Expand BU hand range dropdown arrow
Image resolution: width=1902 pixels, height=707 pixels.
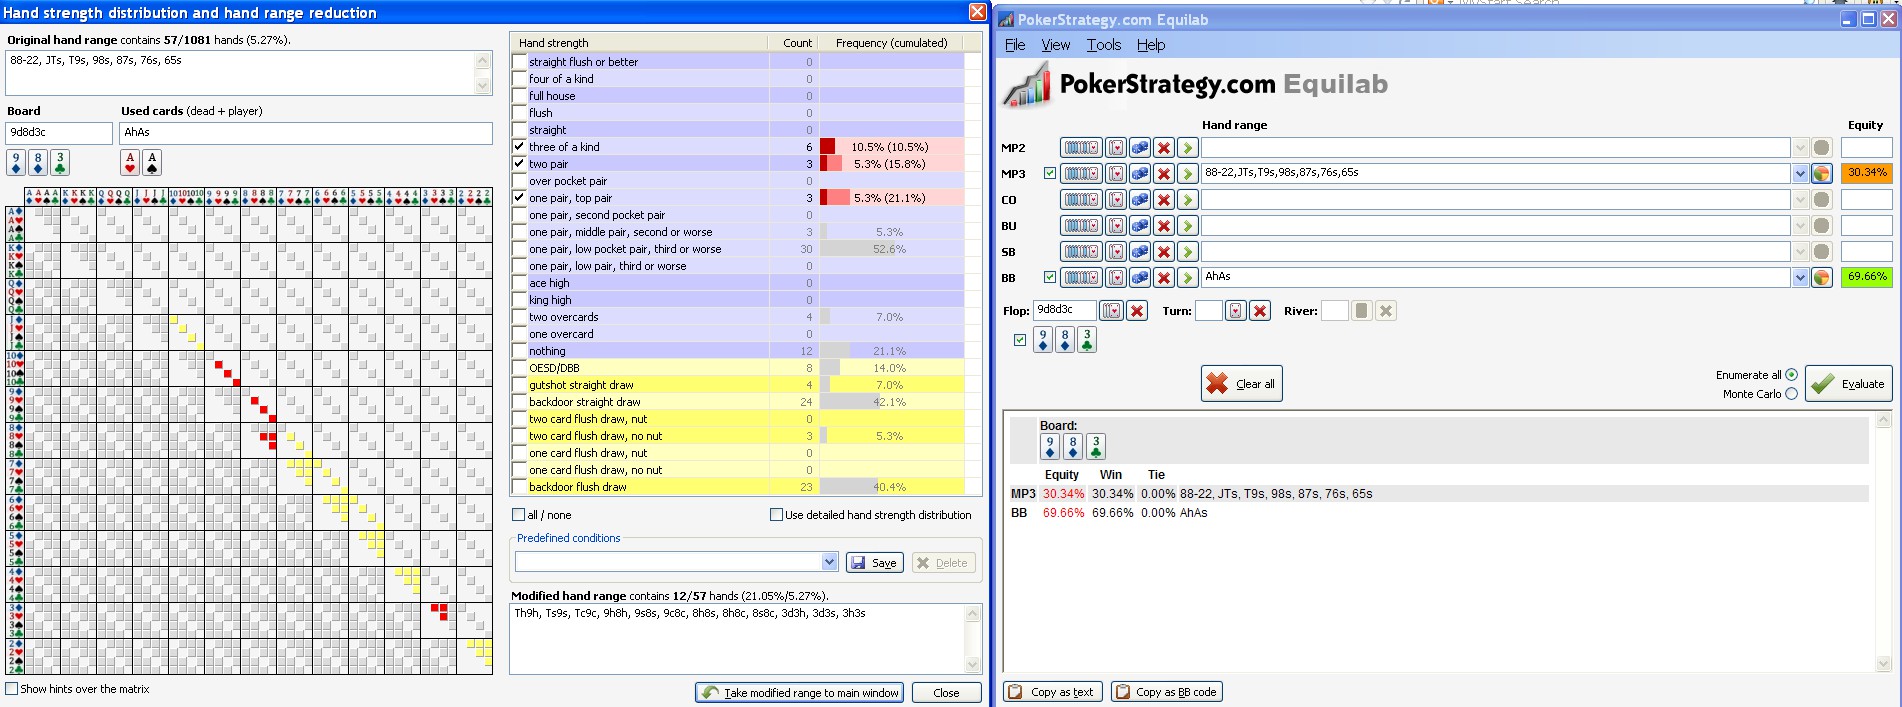point(1800,225)
